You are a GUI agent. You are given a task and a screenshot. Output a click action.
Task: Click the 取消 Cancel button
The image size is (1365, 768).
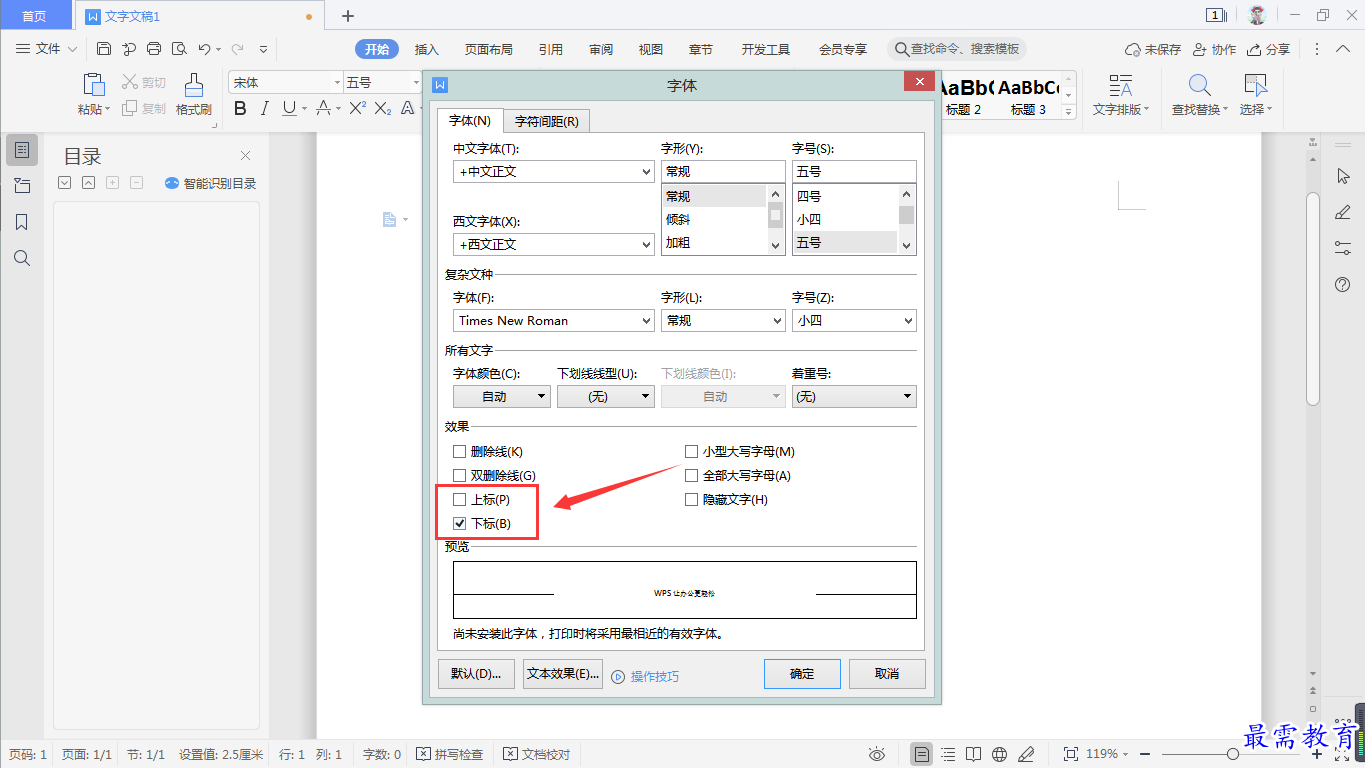[887, 674]
